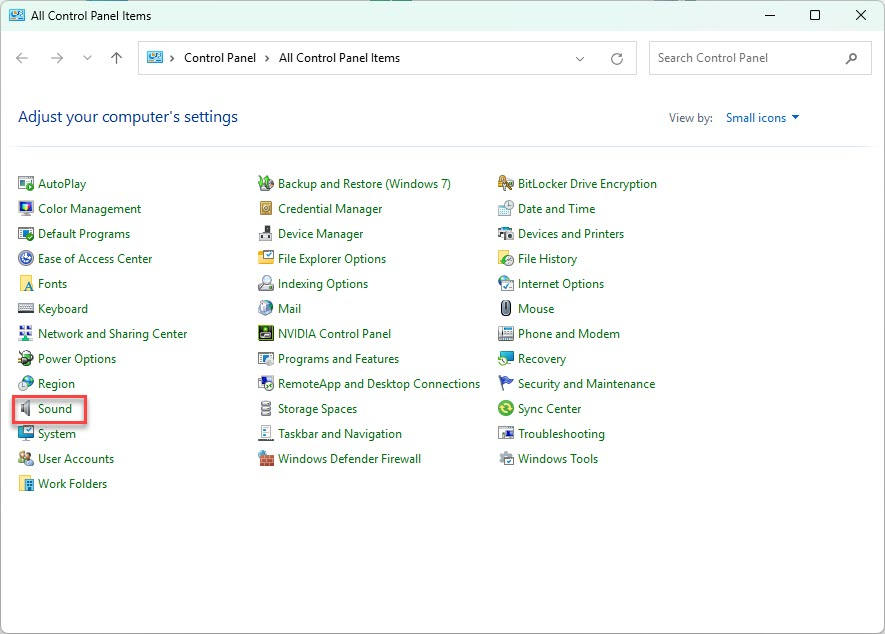Open the View by Small icons dropdown
Viewport: 885px width, 634px height.
[762, 118]
